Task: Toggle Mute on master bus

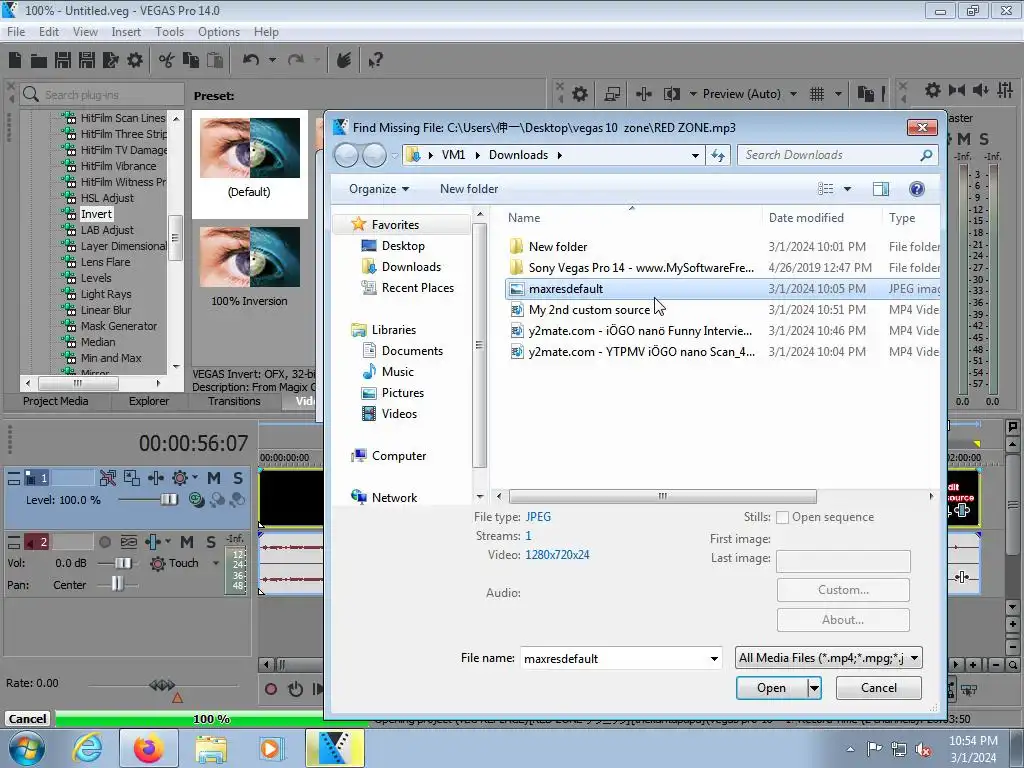Action: [x=963, y=138]
